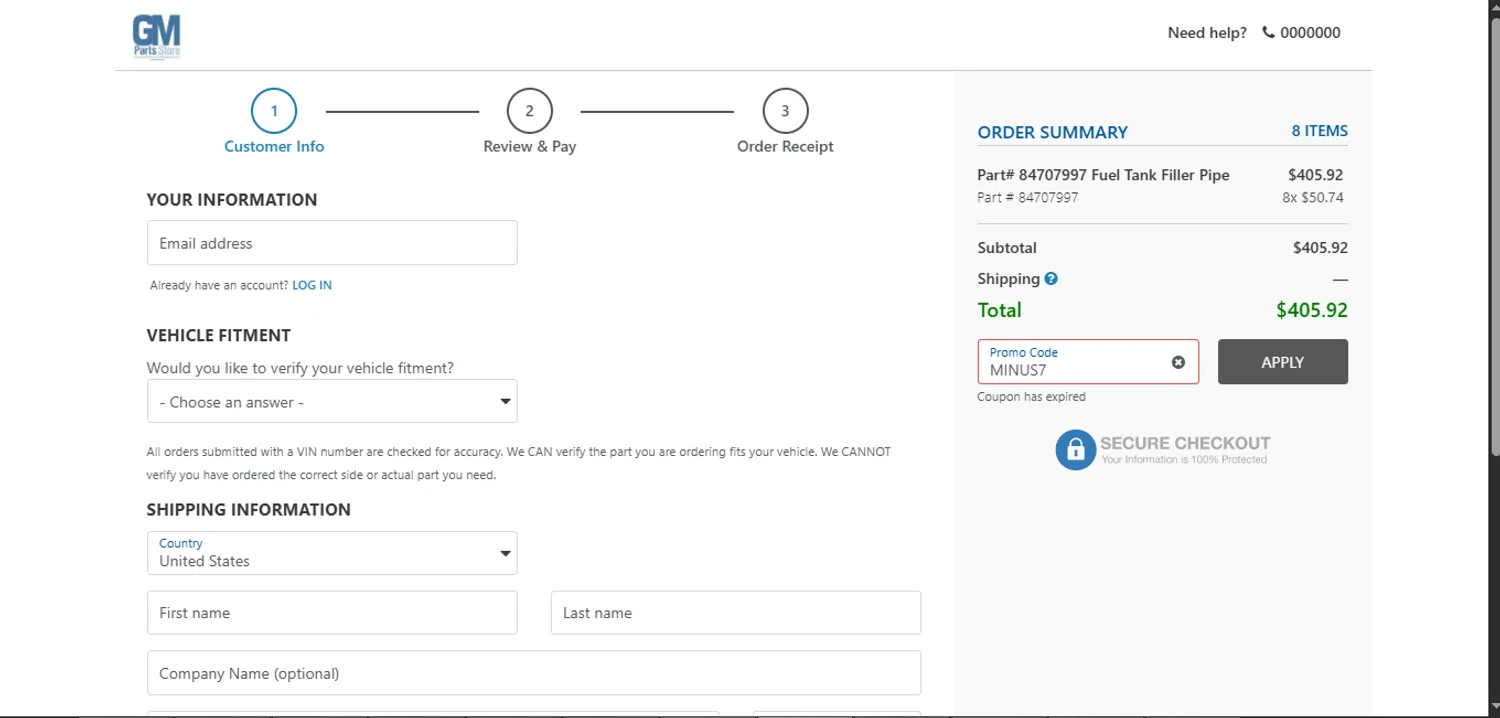Screen dimensions: 1500x718
Task: Open the vehicle fitment 'Choose an answer' dropdown
Action: pos(332,401)
